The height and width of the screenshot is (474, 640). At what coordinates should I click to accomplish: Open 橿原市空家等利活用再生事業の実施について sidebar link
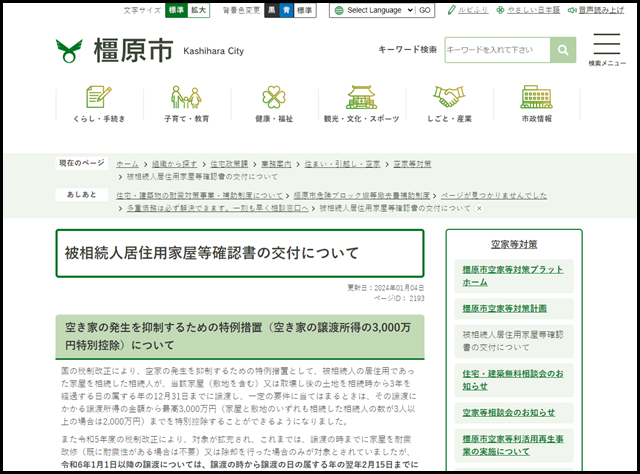513,445
